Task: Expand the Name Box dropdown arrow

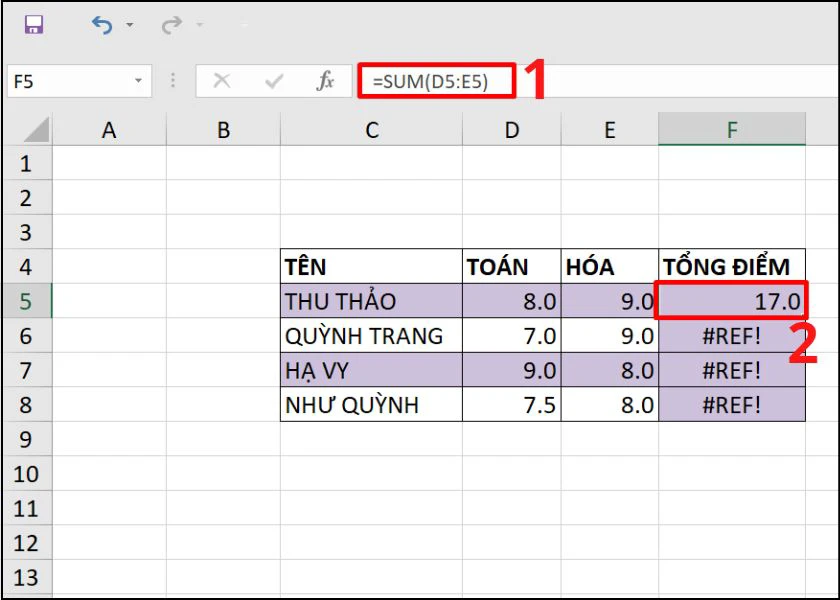Action: (138, 81)
